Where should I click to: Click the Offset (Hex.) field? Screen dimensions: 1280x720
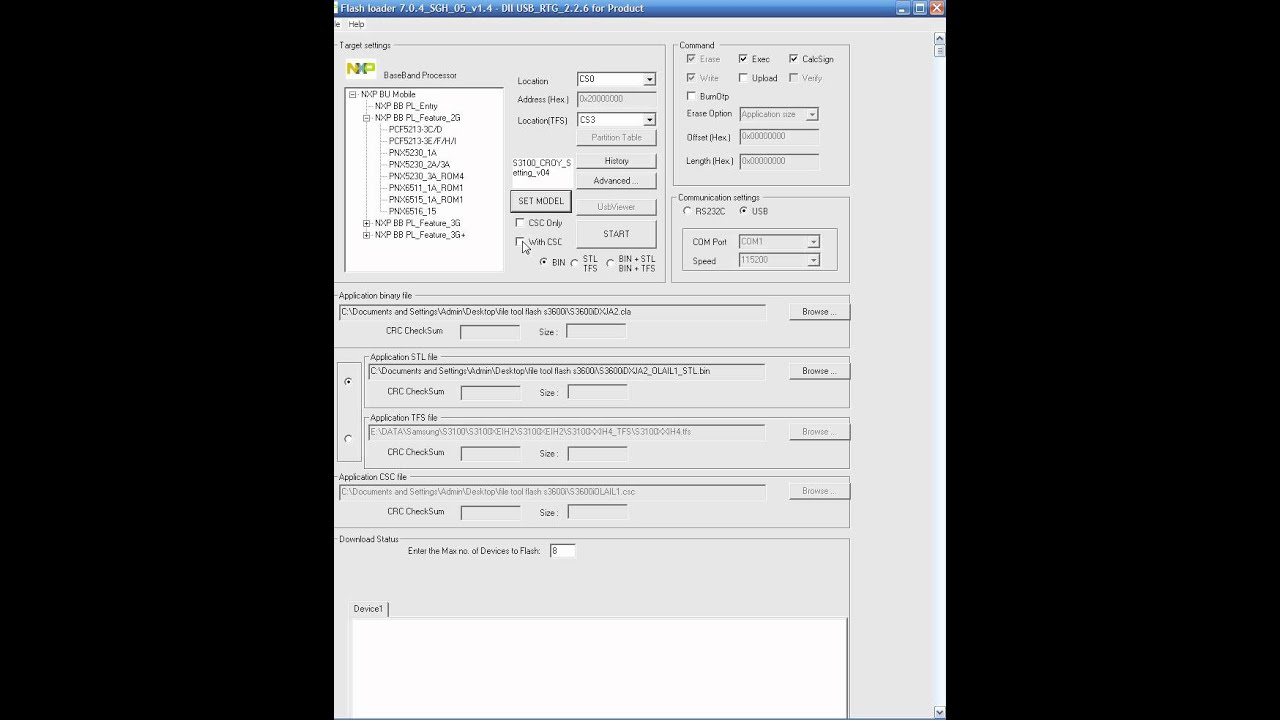pos(779,136)
